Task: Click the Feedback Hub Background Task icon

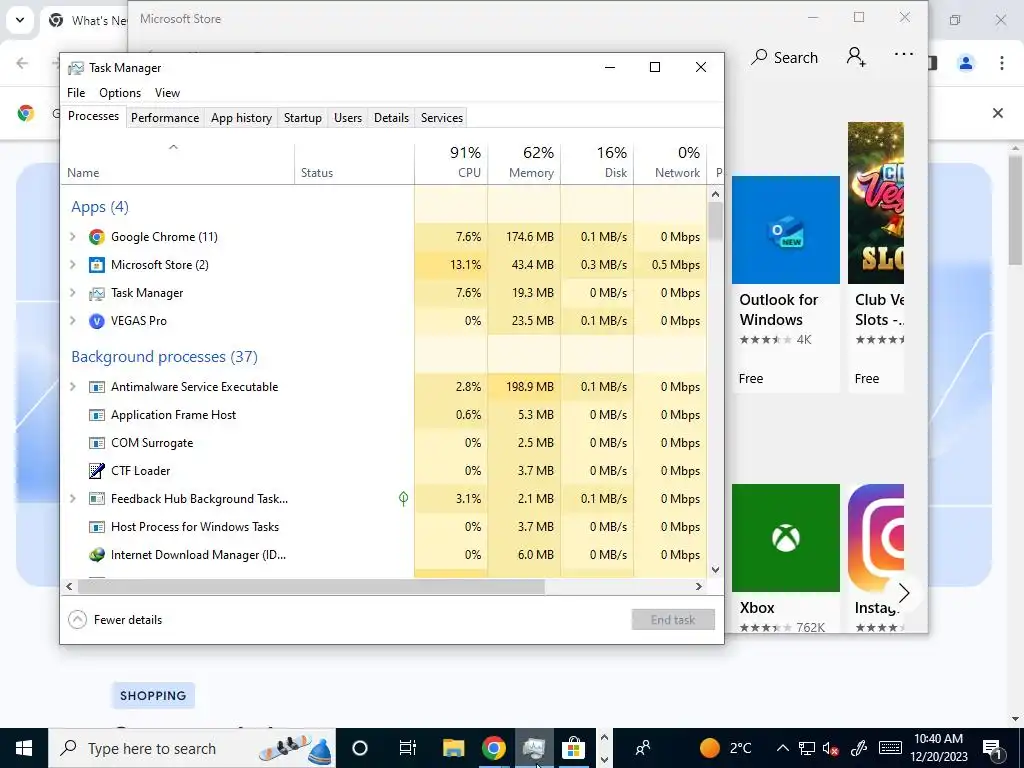Action: click(97, 499)
